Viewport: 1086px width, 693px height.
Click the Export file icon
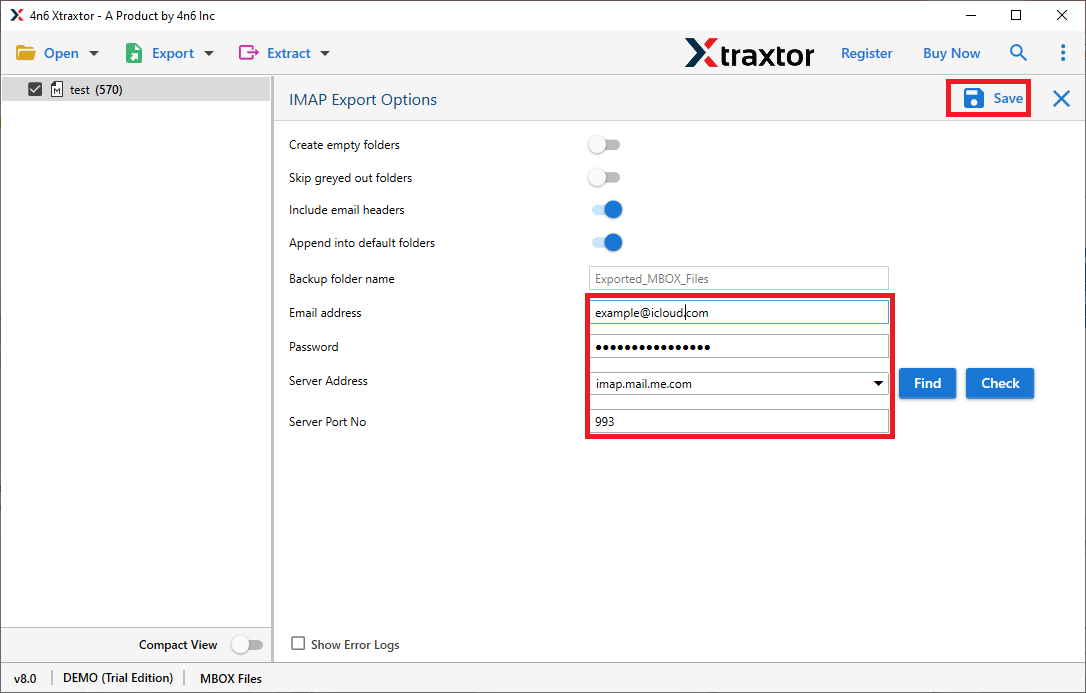point(134,53)
